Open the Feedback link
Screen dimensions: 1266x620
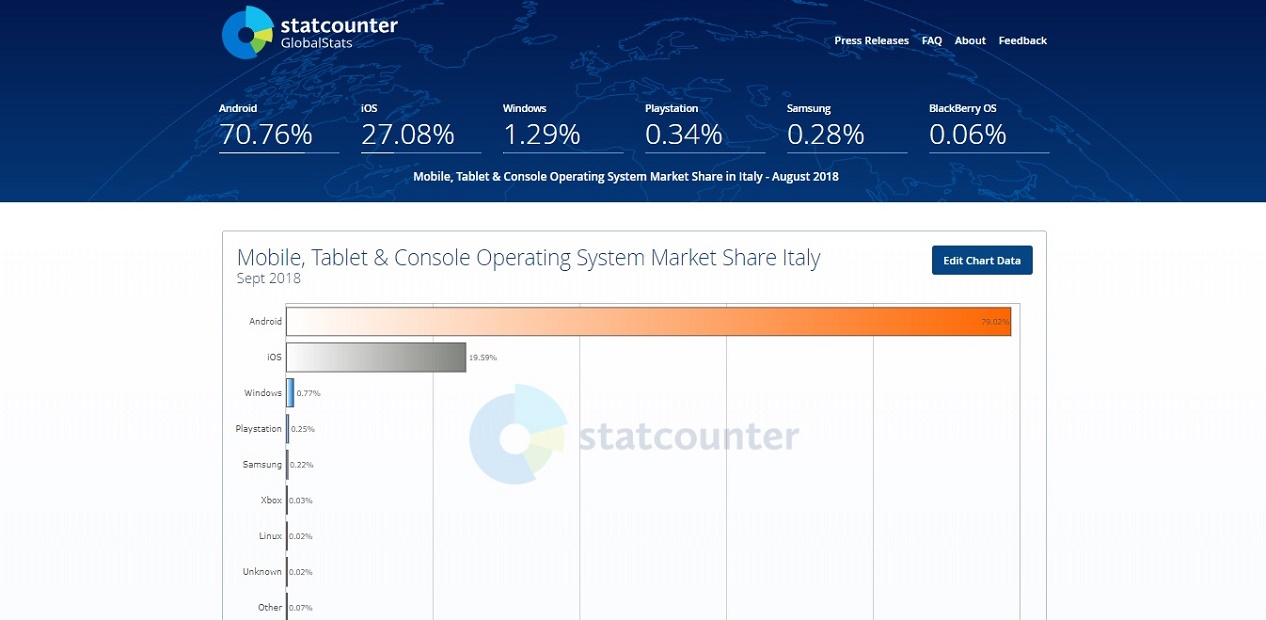point(1022,41)
